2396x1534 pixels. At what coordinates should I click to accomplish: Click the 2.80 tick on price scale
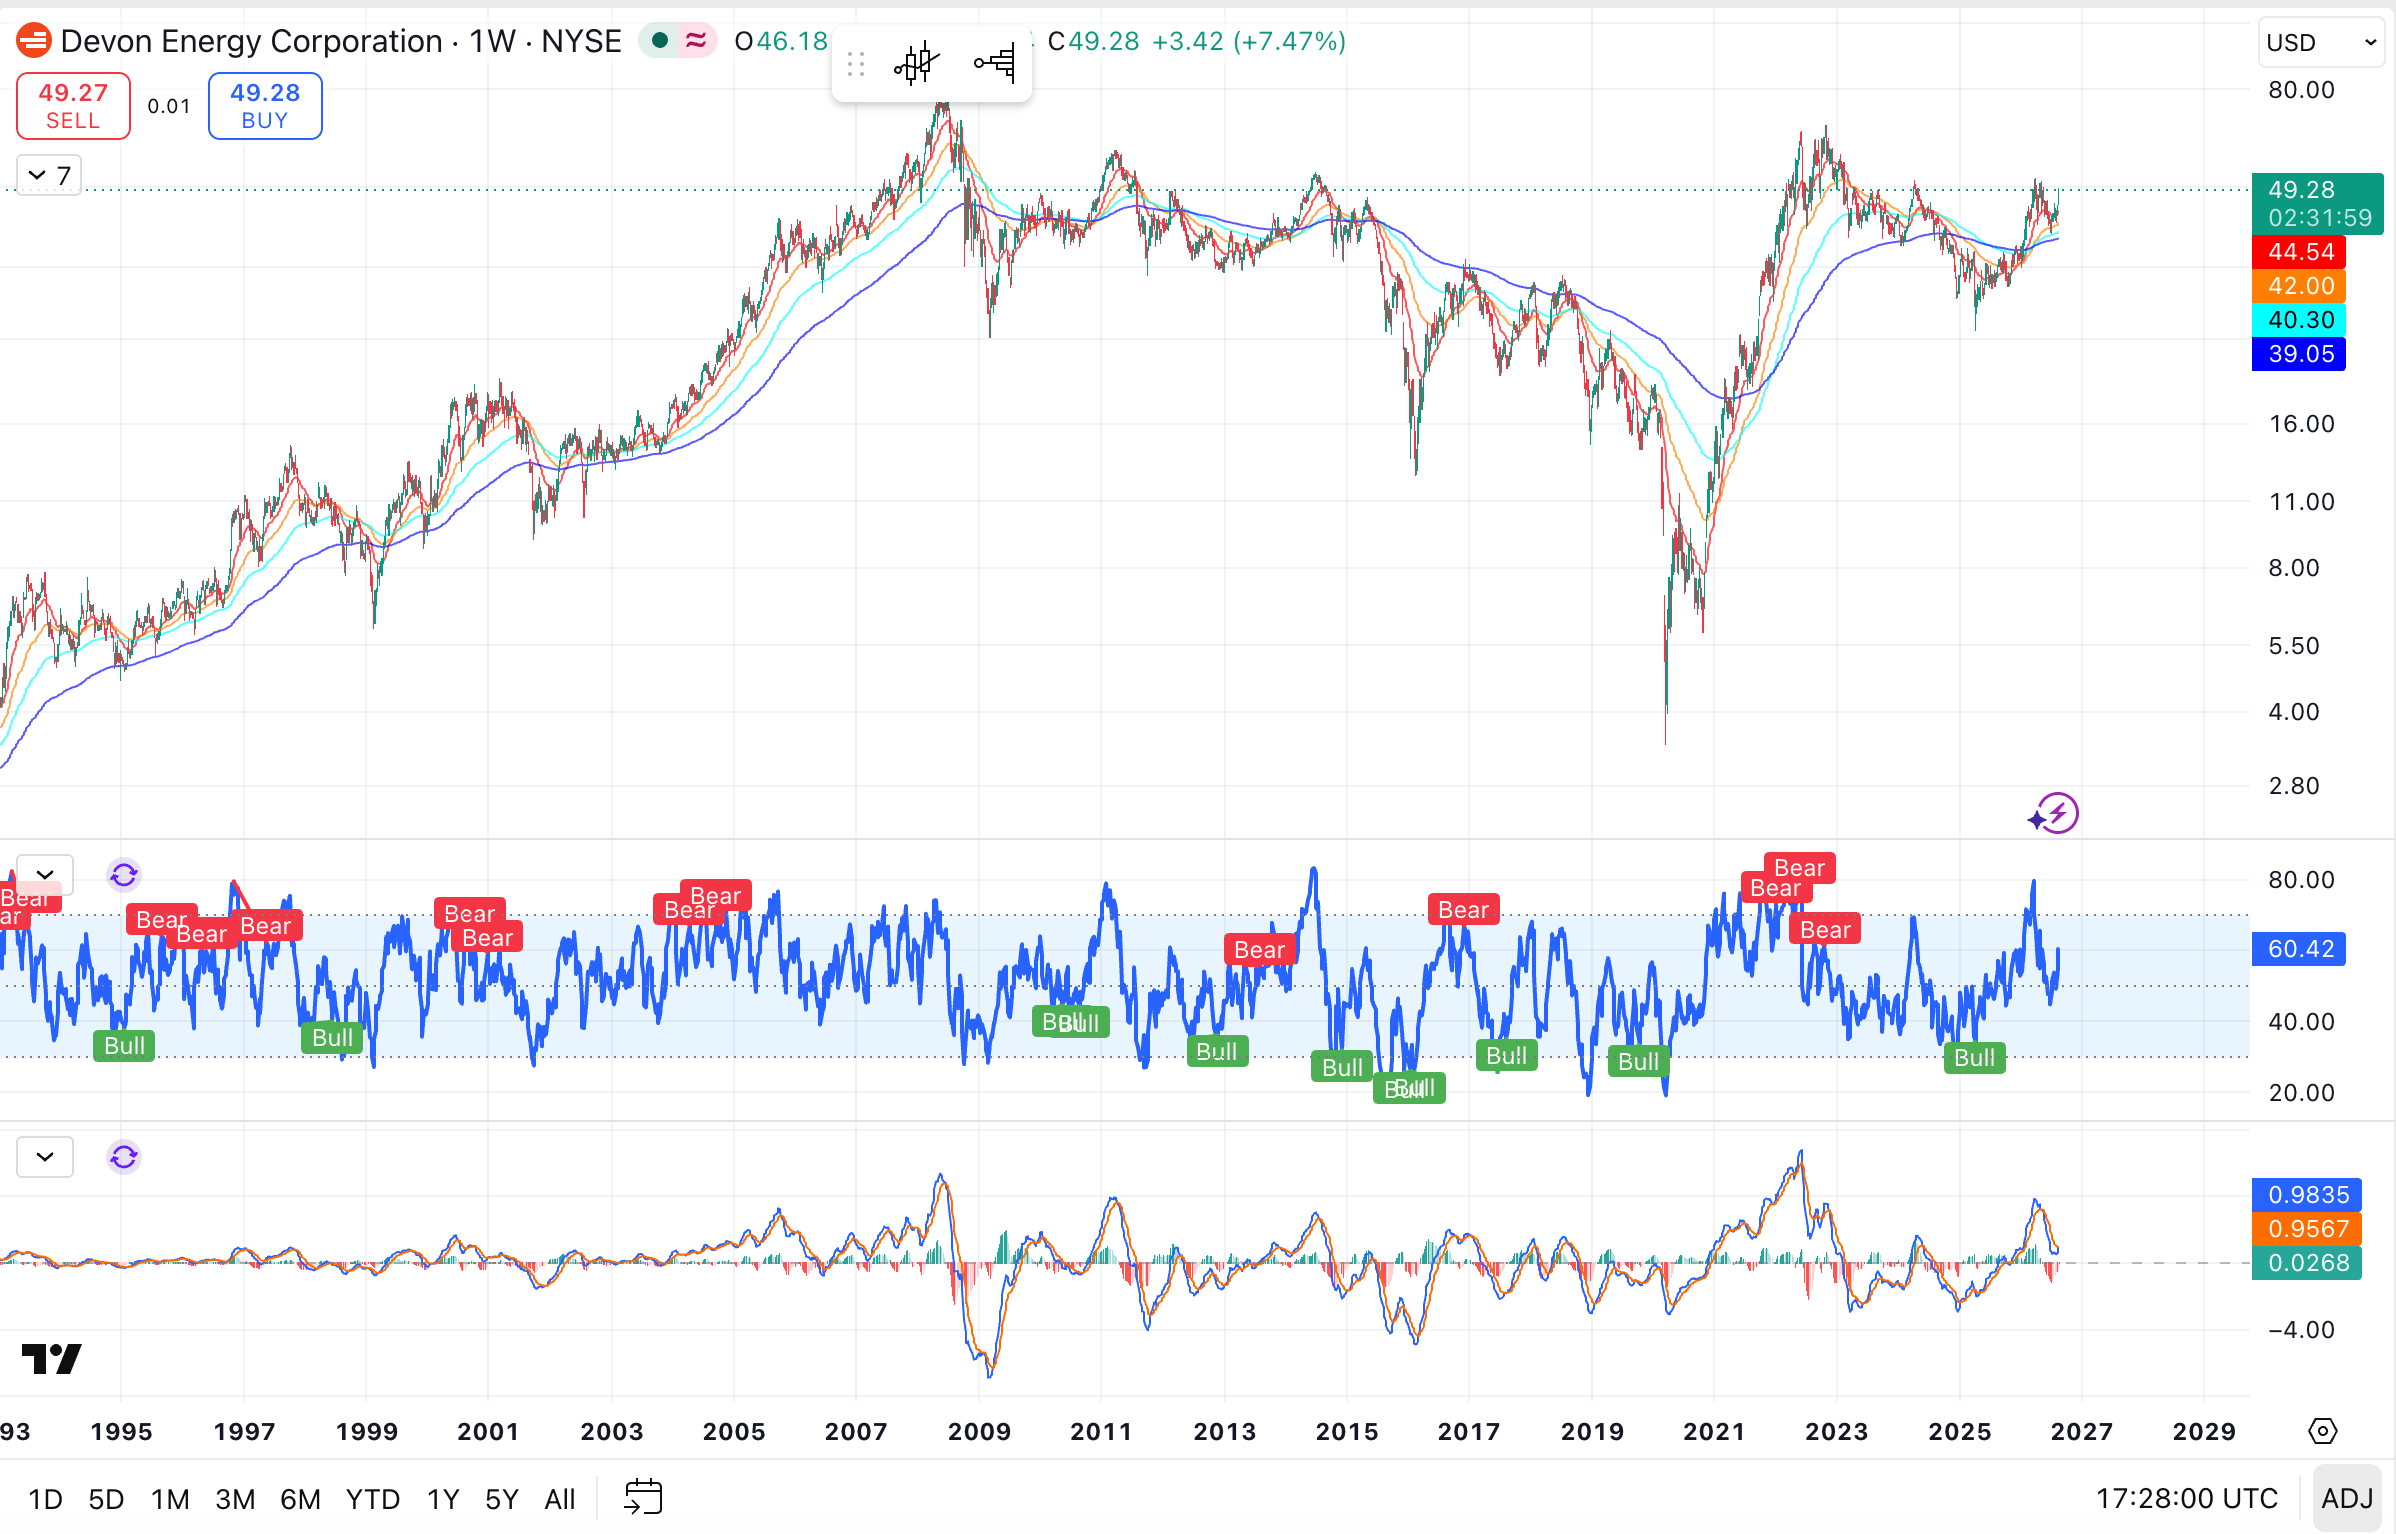click(x=2294, y=786)
